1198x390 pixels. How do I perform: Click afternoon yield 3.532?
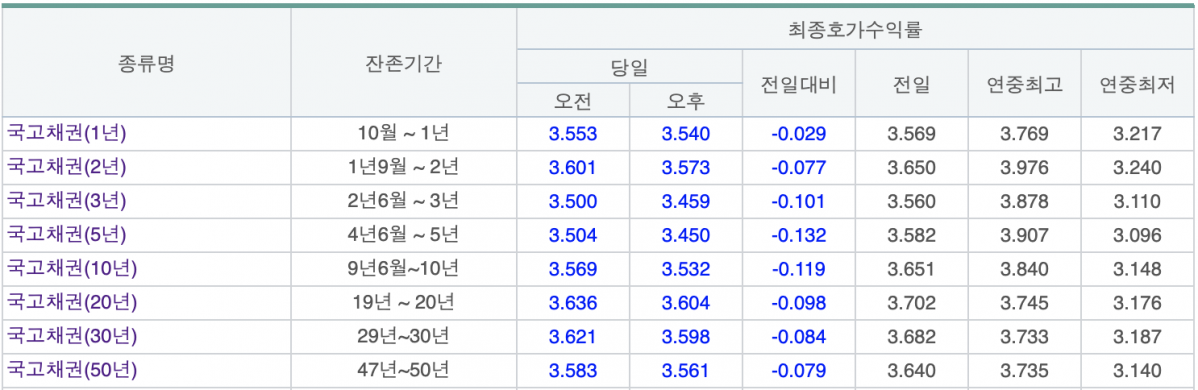(x=685, y=270)
